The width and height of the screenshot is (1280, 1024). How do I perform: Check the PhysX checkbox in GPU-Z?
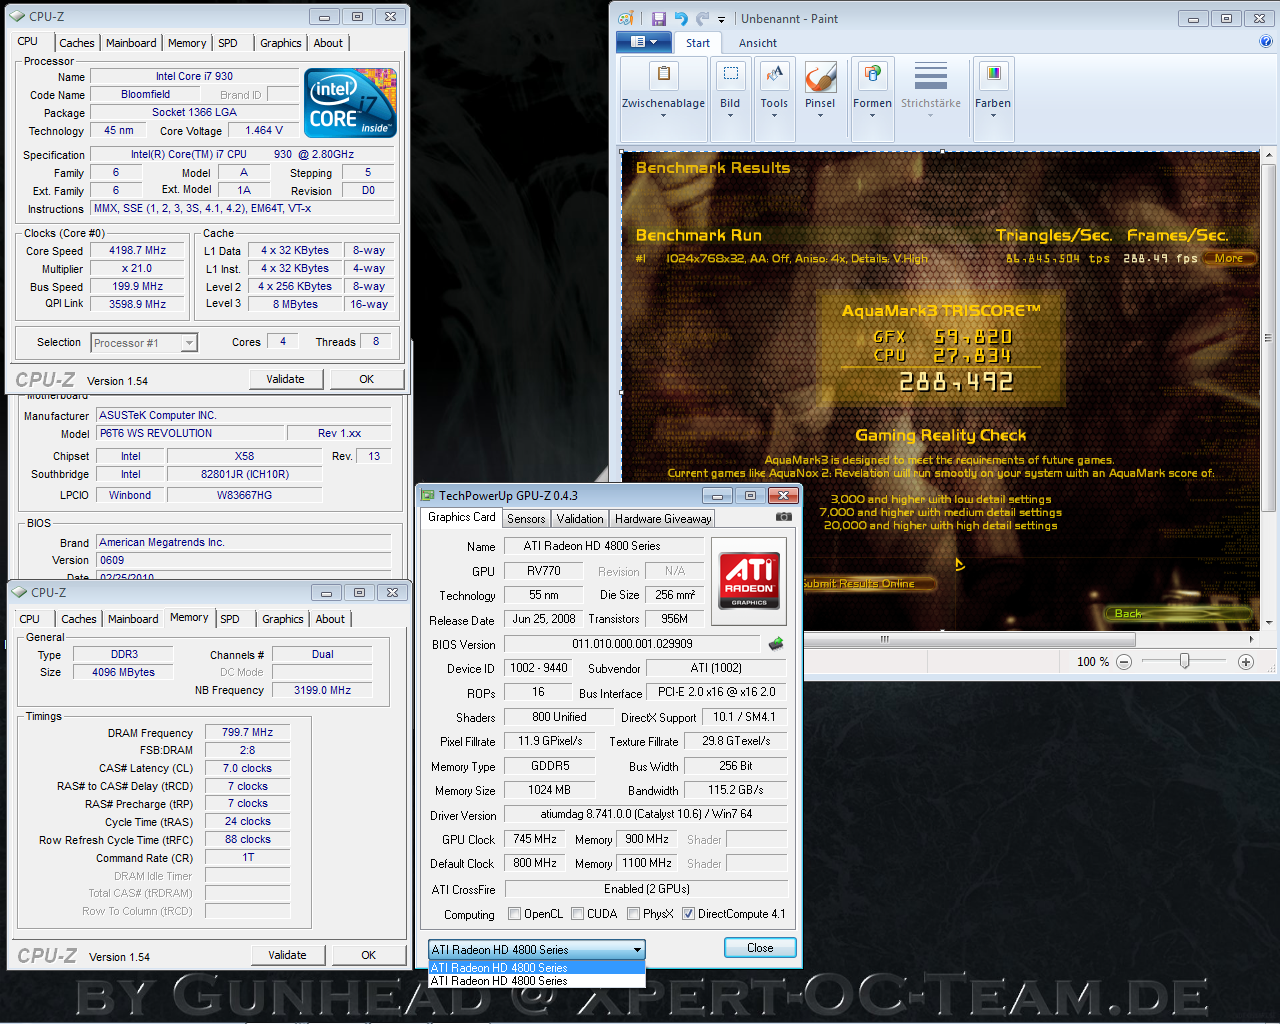pos(633,913)
